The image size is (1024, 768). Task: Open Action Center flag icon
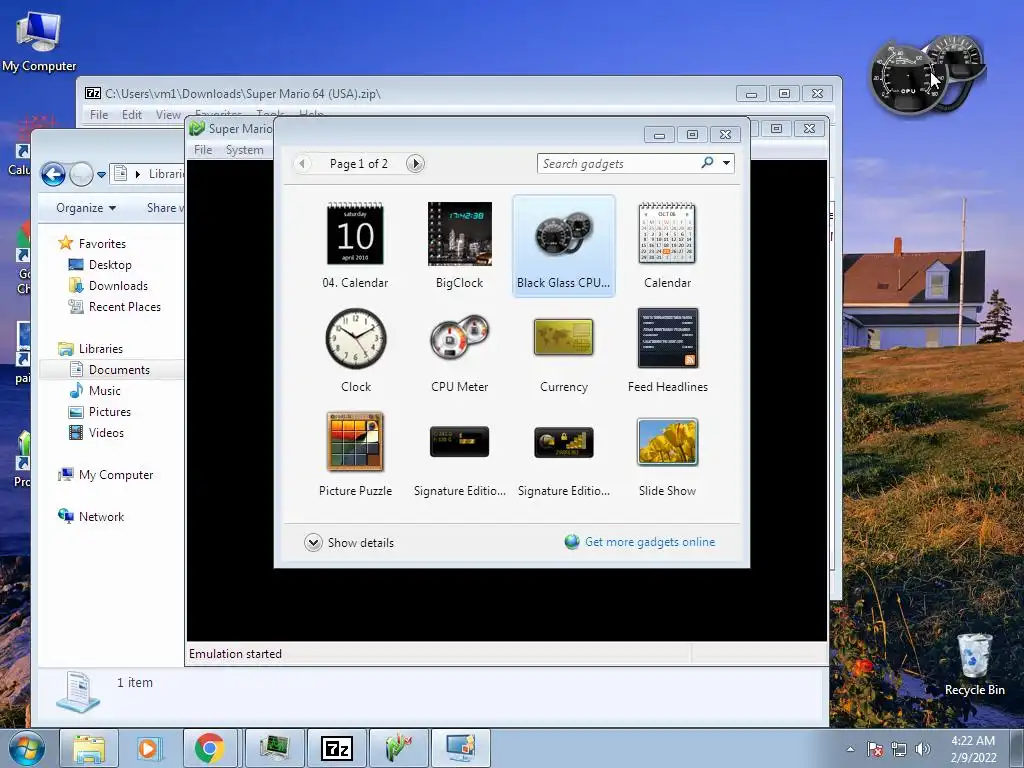[875, 749]
